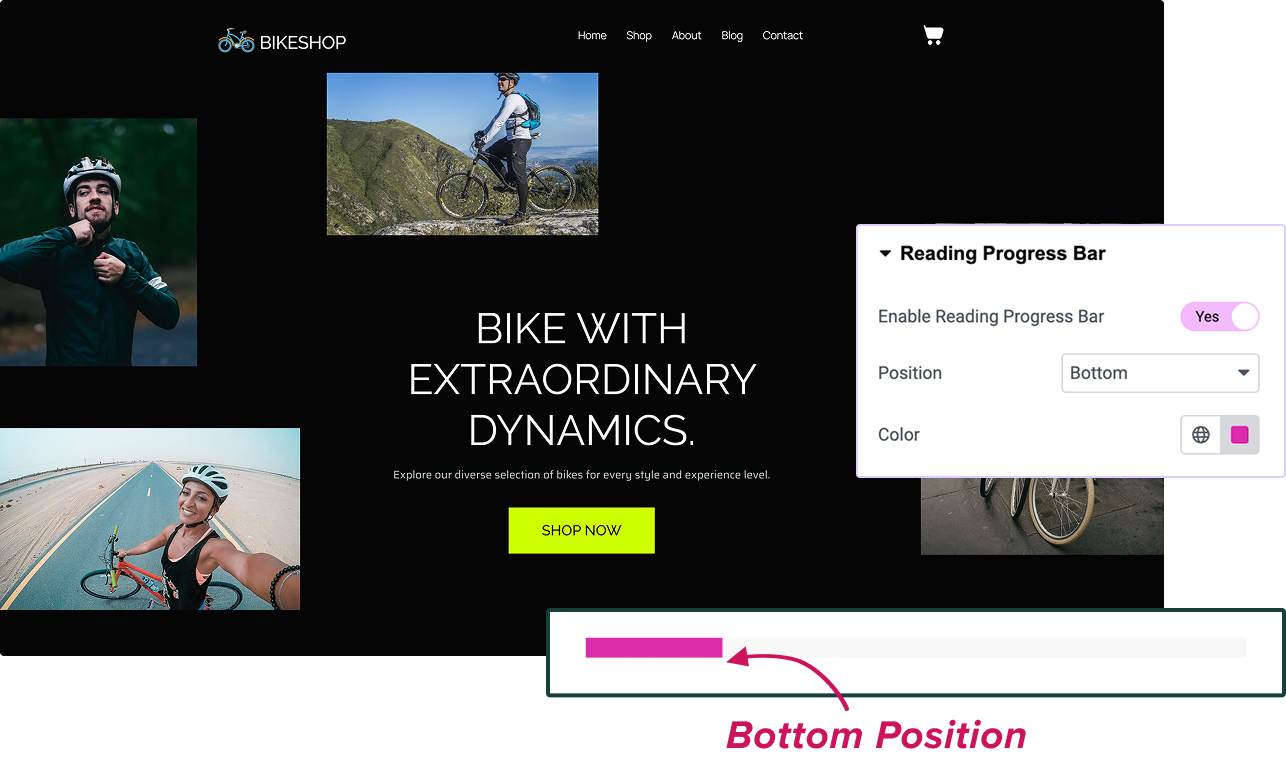Select the global color globe icon

(1201, 435)
